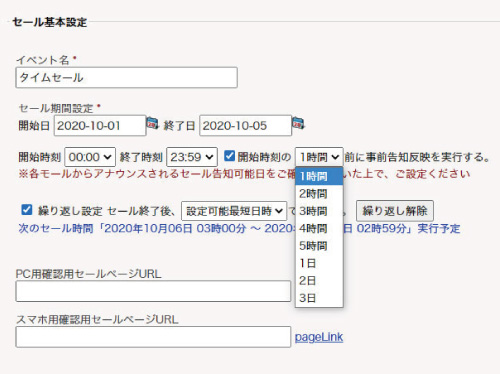
Task: Pick the 4時間 option
Action: [319, 228]
